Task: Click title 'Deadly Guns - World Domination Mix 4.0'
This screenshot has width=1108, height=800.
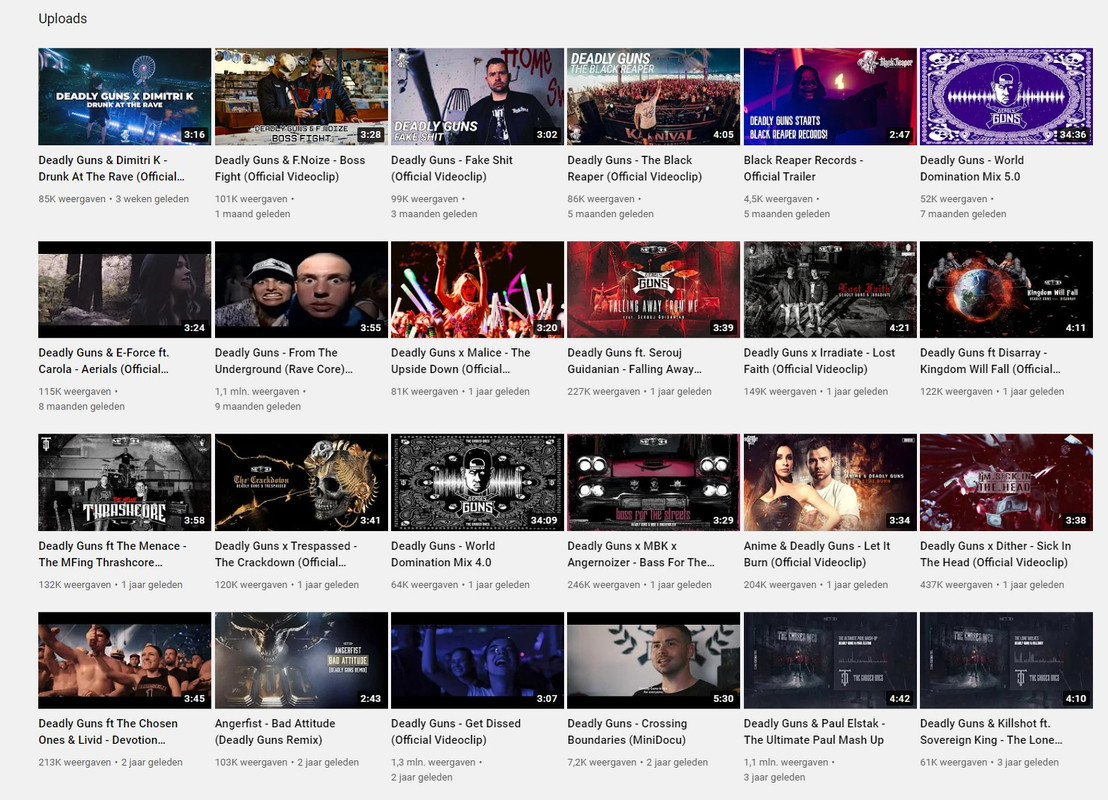Action: coord(443,554)
